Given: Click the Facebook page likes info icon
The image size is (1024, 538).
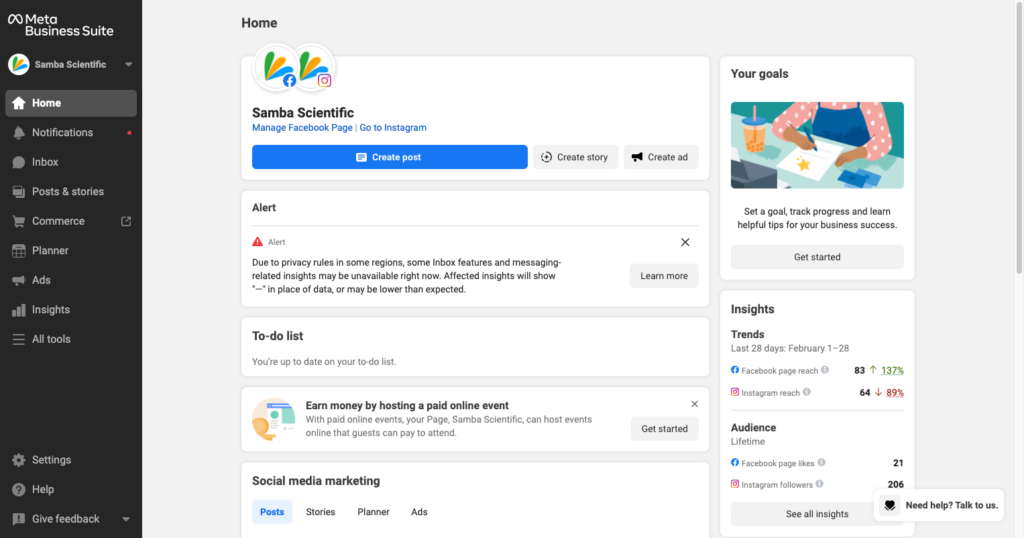Looking at the screenshot, I should pyautogui.click(x=822, y=463).
